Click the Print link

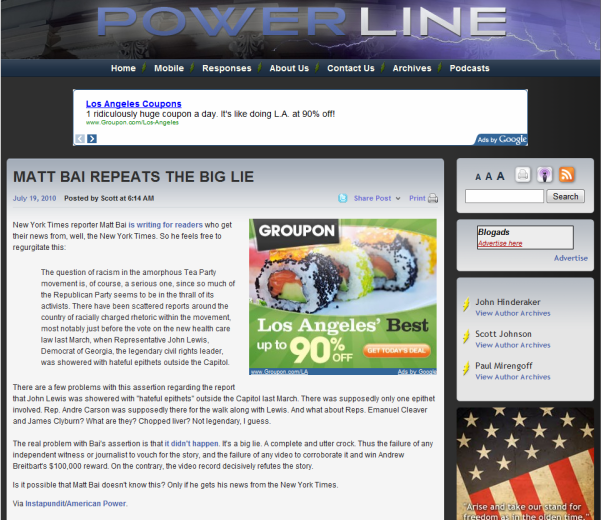pos(417,198)
